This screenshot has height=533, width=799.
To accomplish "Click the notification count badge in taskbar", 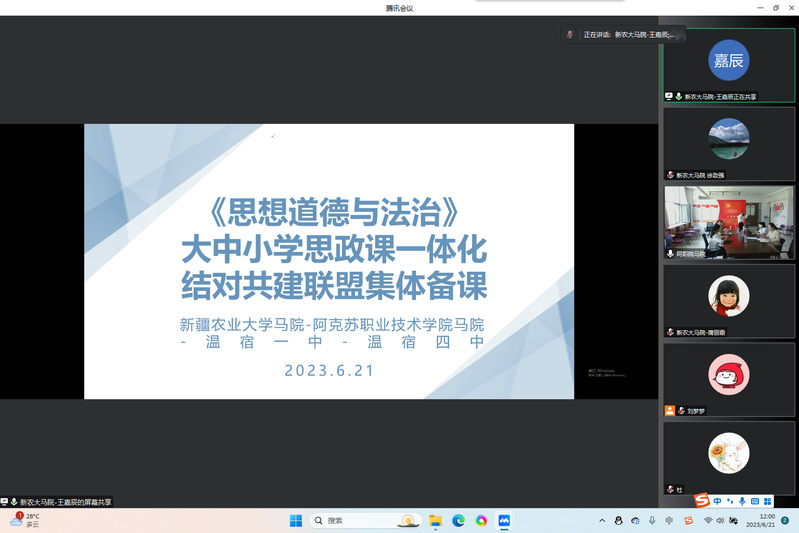I will (785, 520).
